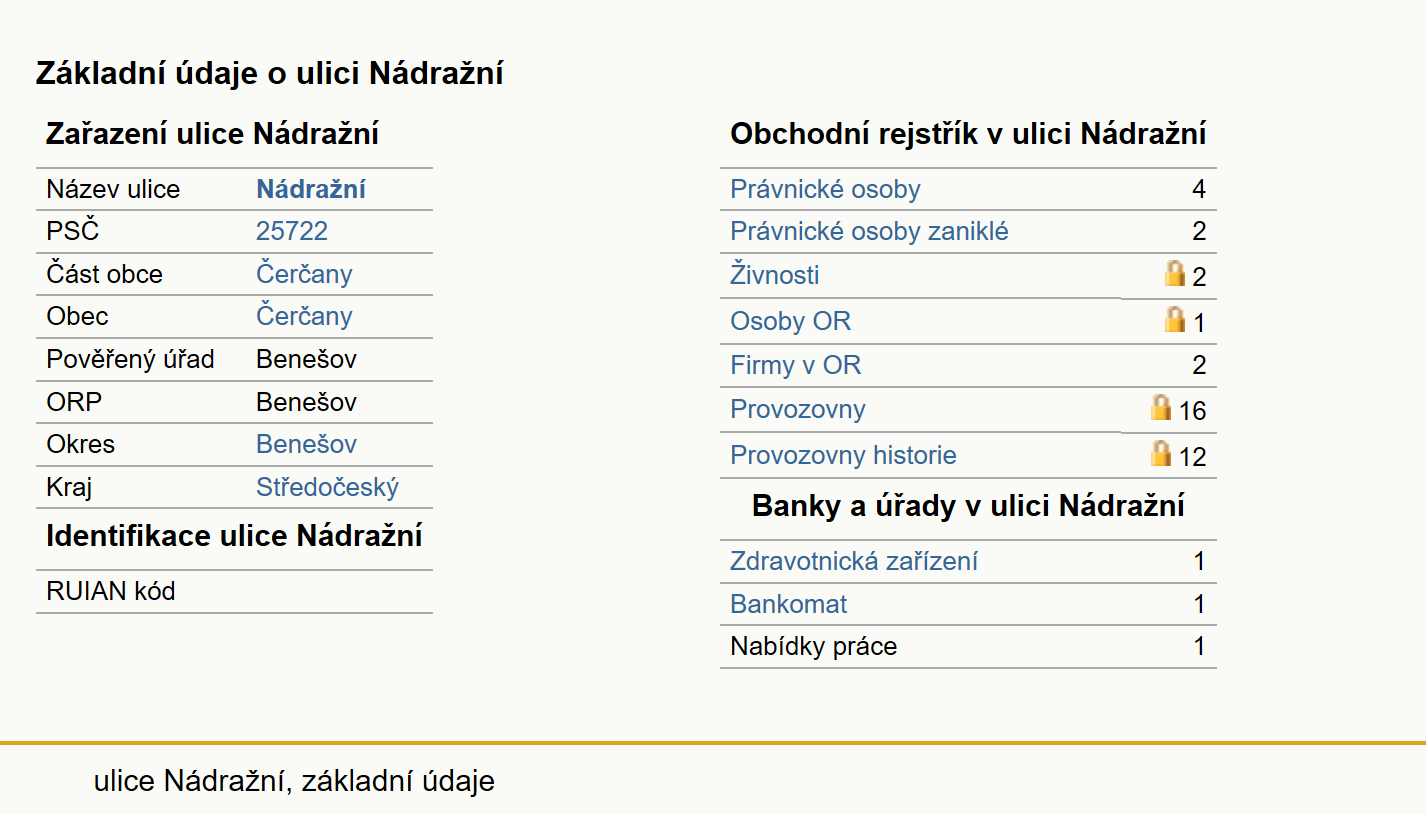Click the Nádražní street name link
Screen dimensions: 1426x814
(x=311, y=189)
